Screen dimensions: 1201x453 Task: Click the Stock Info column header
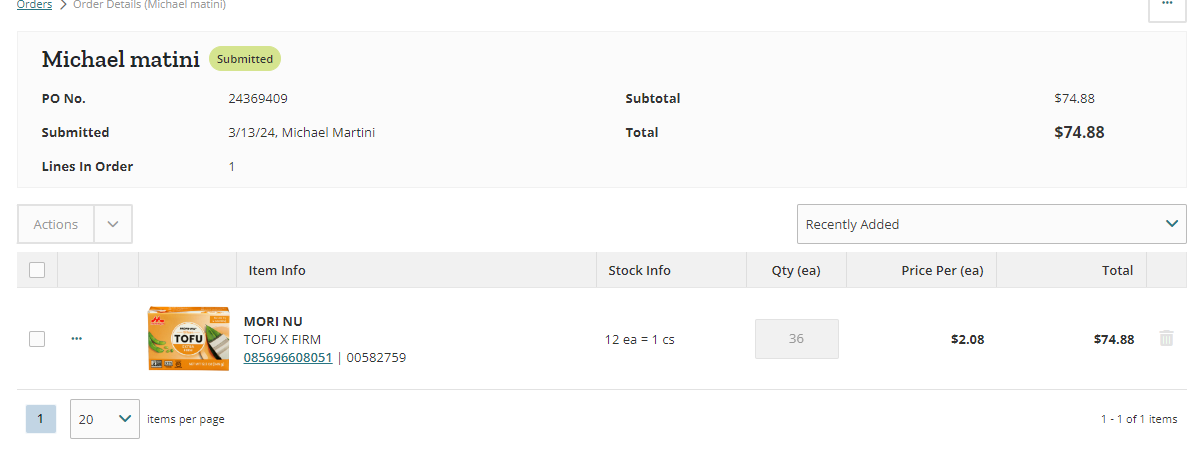coord(639,270)
